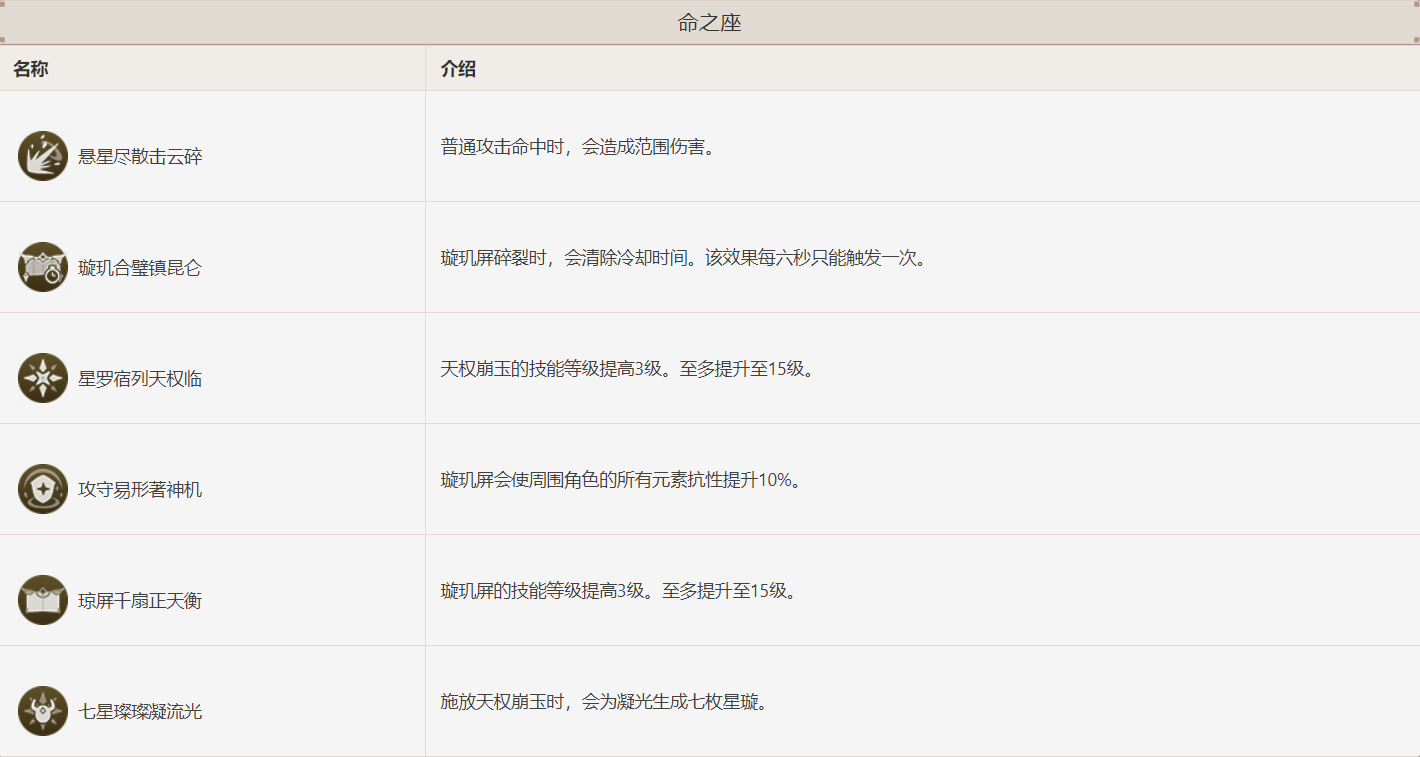Click description 璇玑屏的技能等级提高3级

tap(619, 591)
